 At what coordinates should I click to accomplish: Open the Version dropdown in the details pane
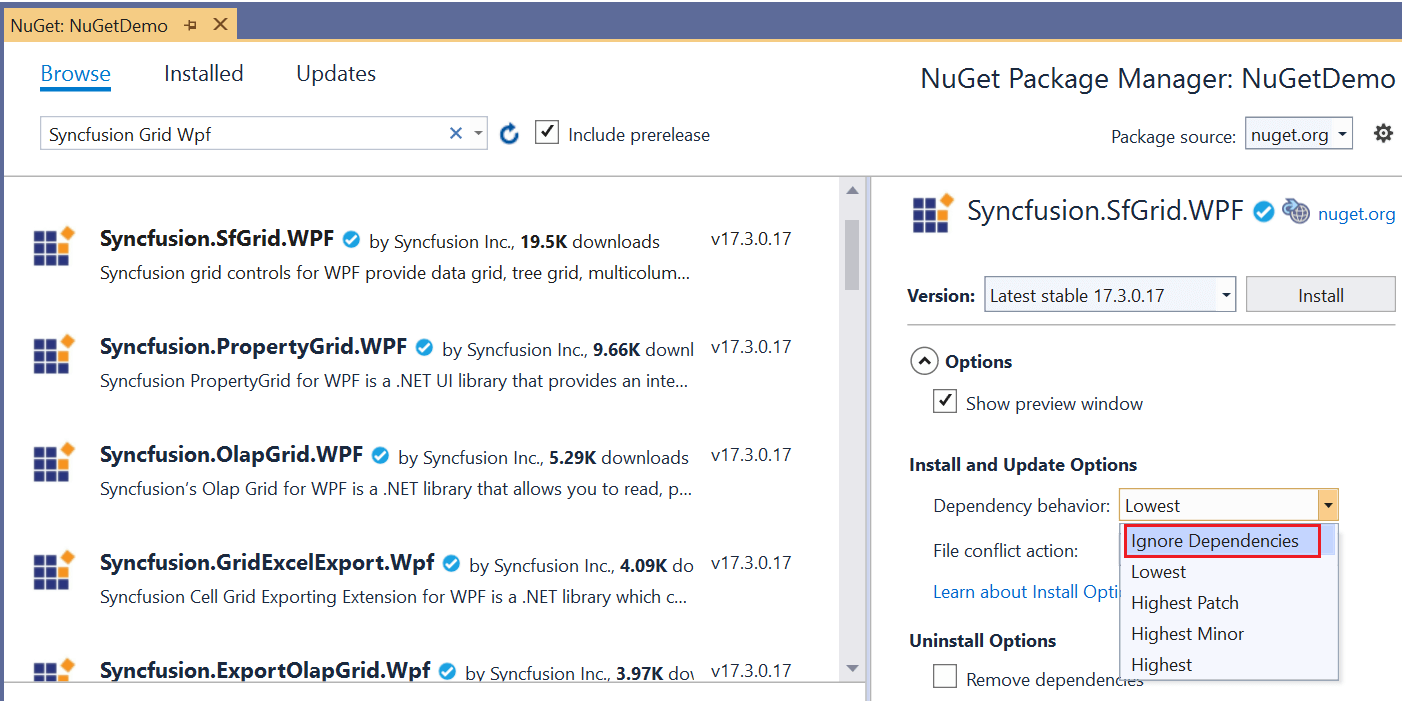1226,294
